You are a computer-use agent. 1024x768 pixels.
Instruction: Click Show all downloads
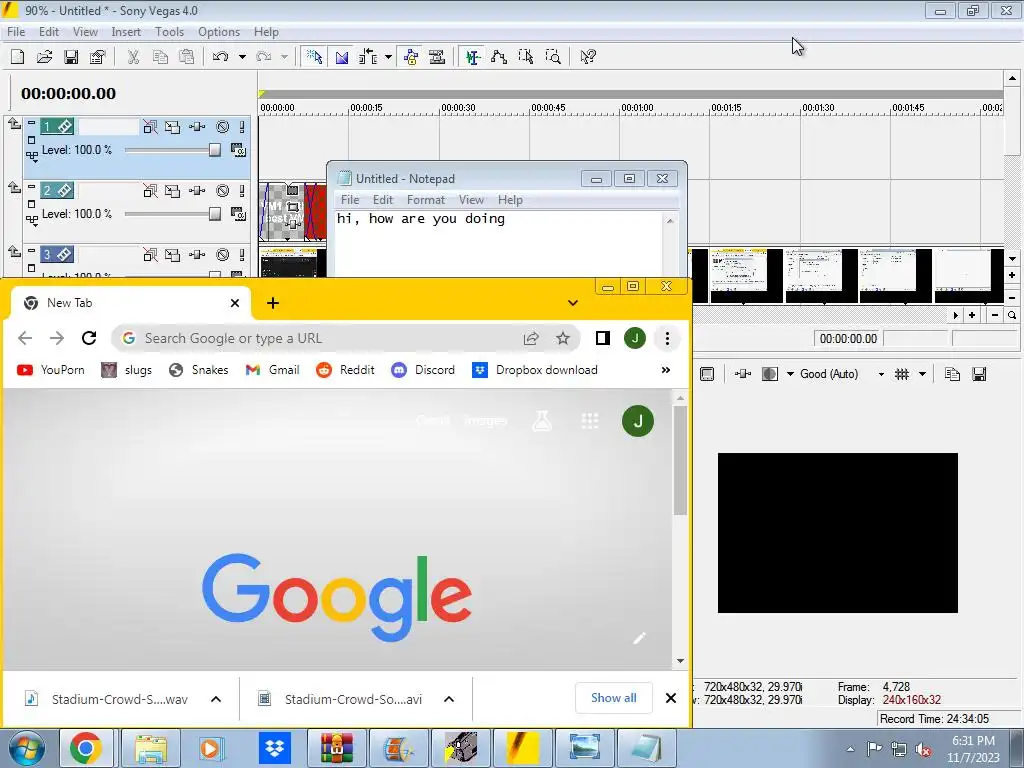tap(614, 698)
